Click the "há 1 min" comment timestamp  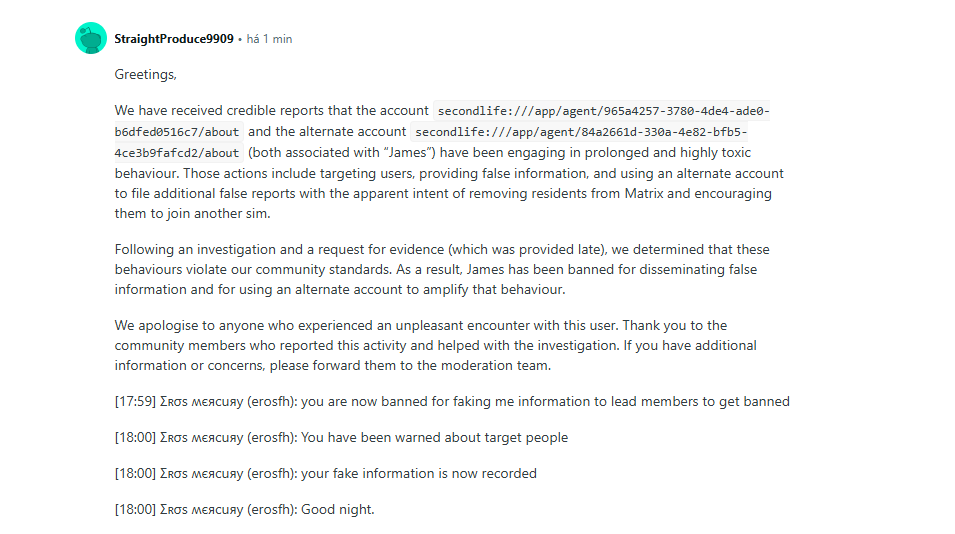click(x=269, y=39)
